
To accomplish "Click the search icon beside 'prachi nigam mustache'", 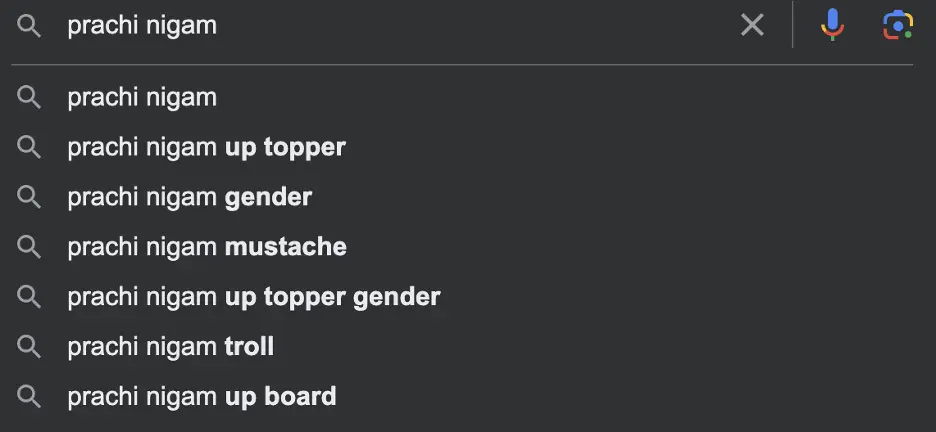I will point(29,247).
